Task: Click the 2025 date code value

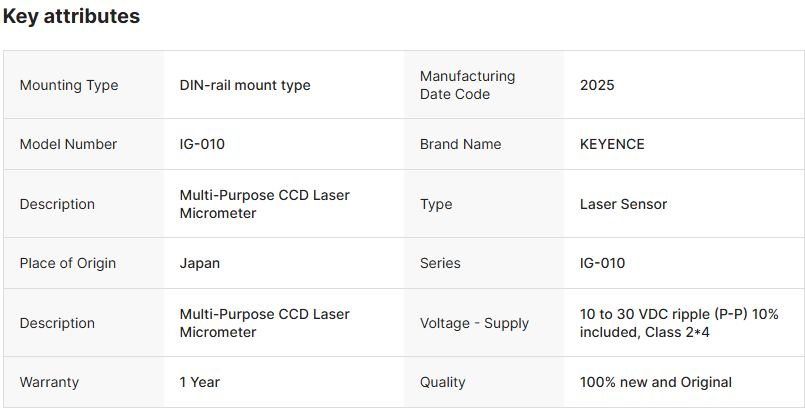Action: 597,85
